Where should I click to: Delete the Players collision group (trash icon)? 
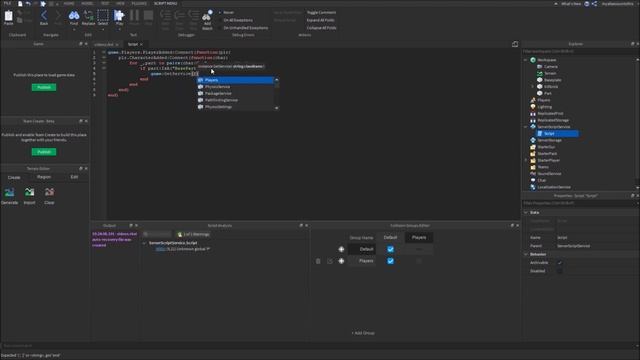(318, 261)
